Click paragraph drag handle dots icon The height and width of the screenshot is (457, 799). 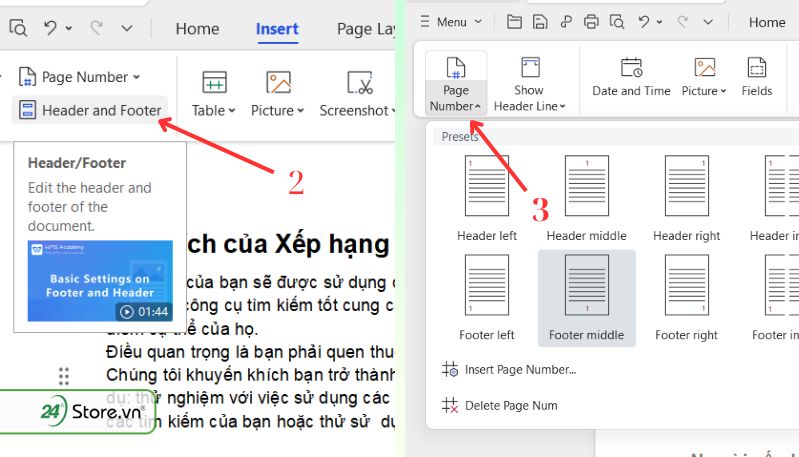point(64,376)
